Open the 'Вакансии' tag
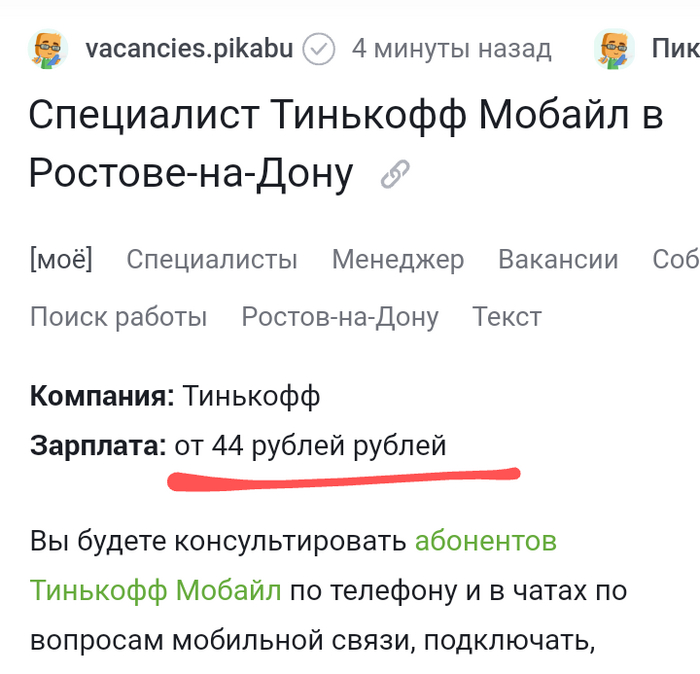Image resolution: width=700 pixels, height=674 pixels. click(x=558, y=260)
